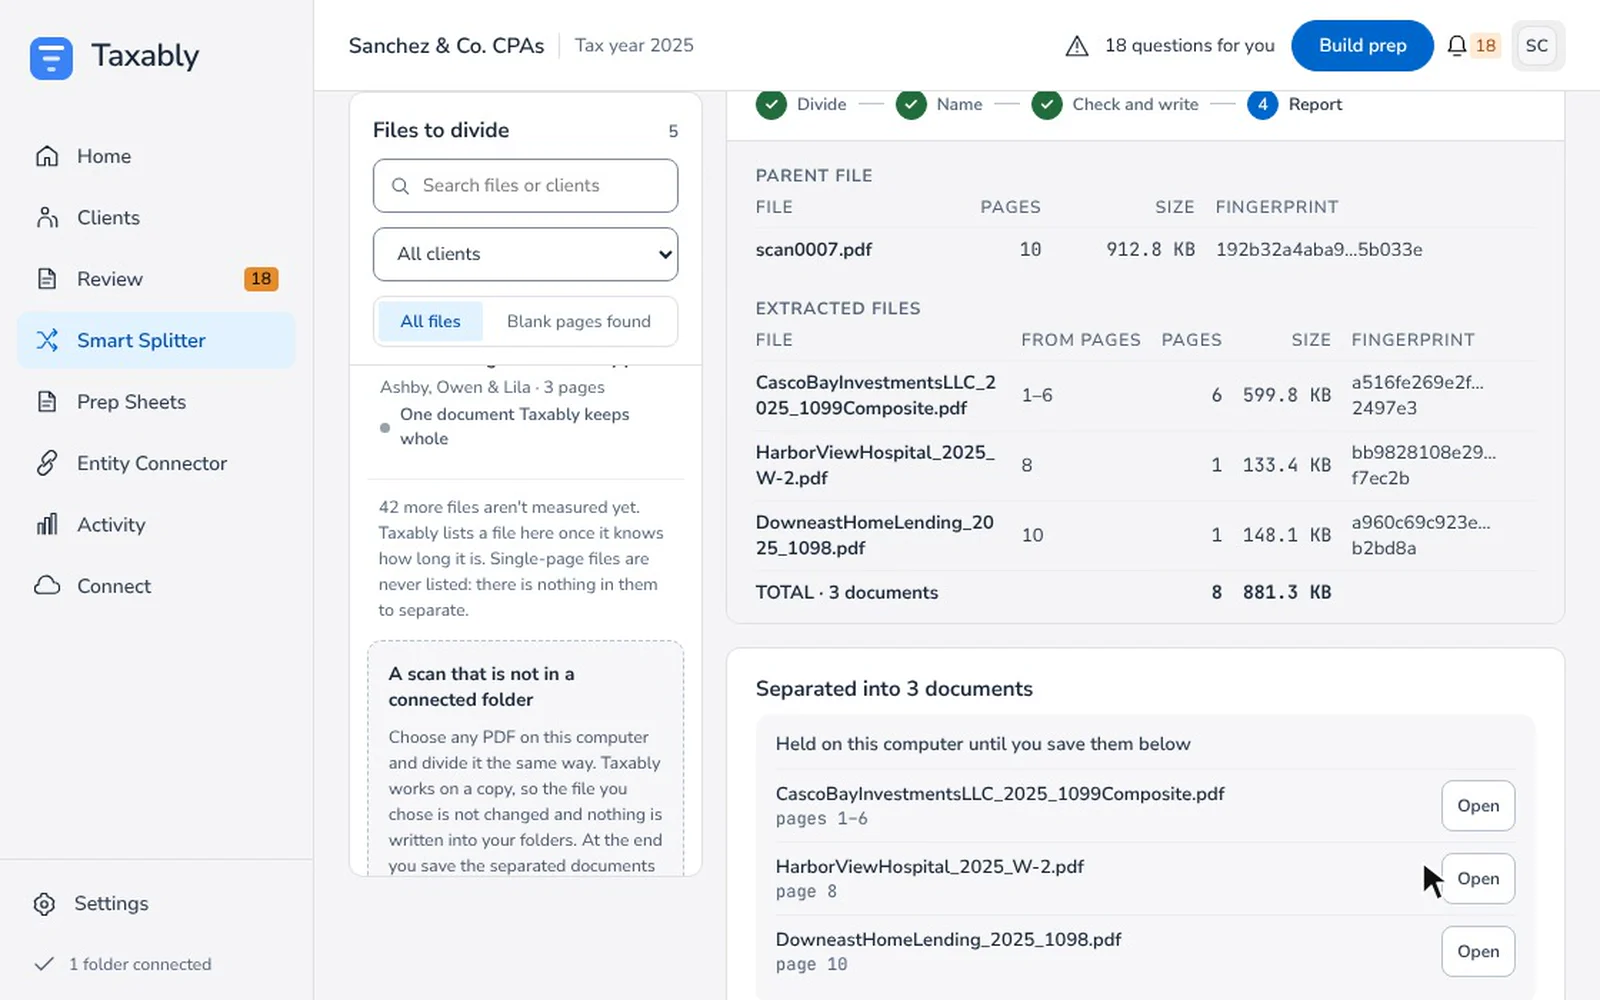The image size is (1600, 1000).
Task: Click the scan0007.pdf parent file name
Action: point(813,250)
